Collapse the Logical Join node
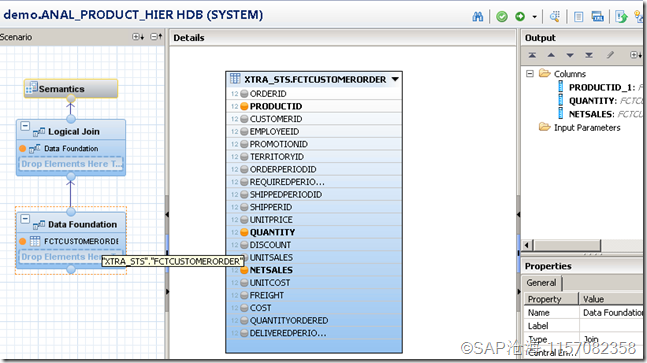 click(25, 126)
